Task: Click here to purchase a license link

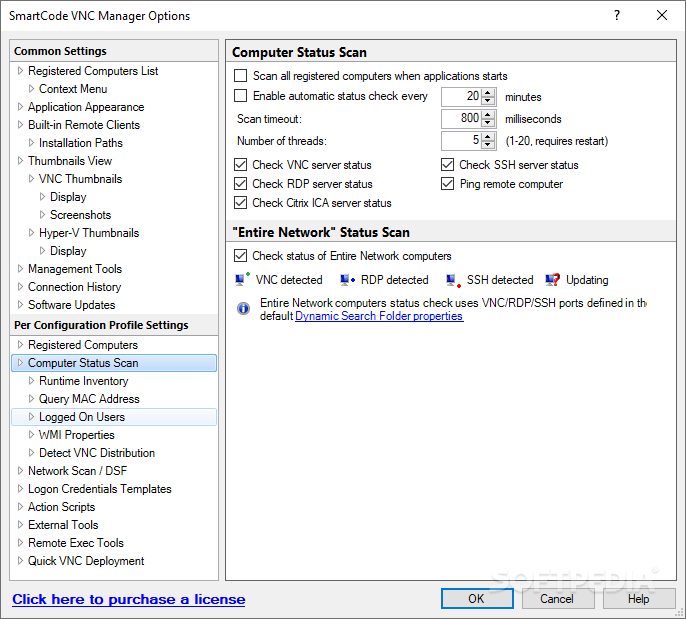Action: click(x=129, y=599)
